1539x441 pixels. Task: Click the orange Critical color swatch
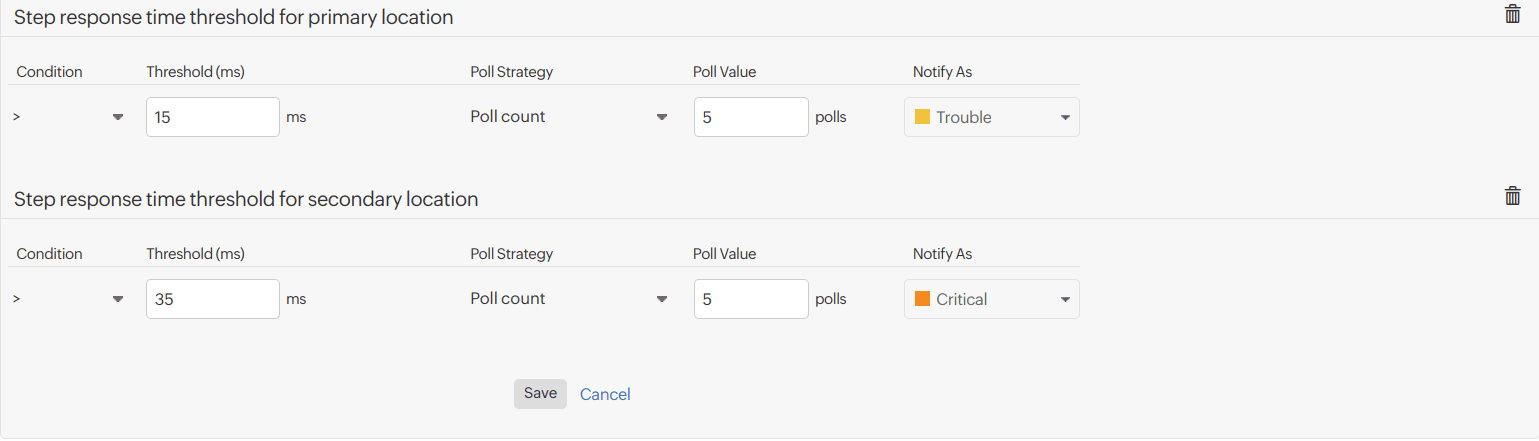922,299
